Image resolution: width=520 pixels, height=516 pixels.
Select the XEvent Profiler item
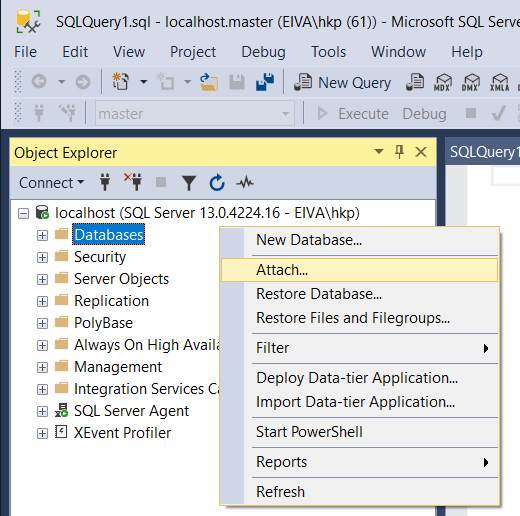point(122,433)
